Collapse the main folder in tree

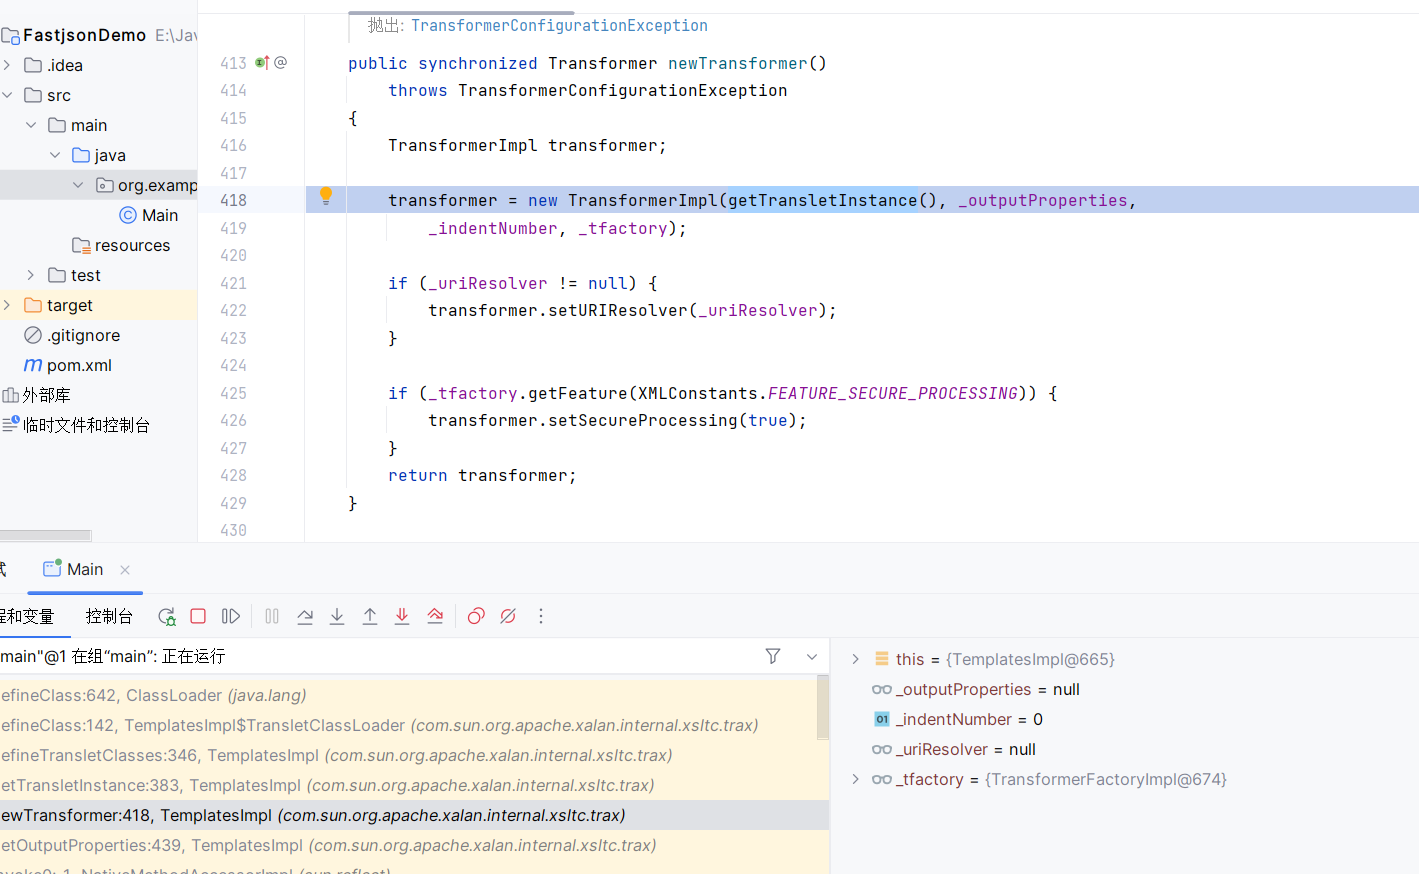[x=31, y=125]
